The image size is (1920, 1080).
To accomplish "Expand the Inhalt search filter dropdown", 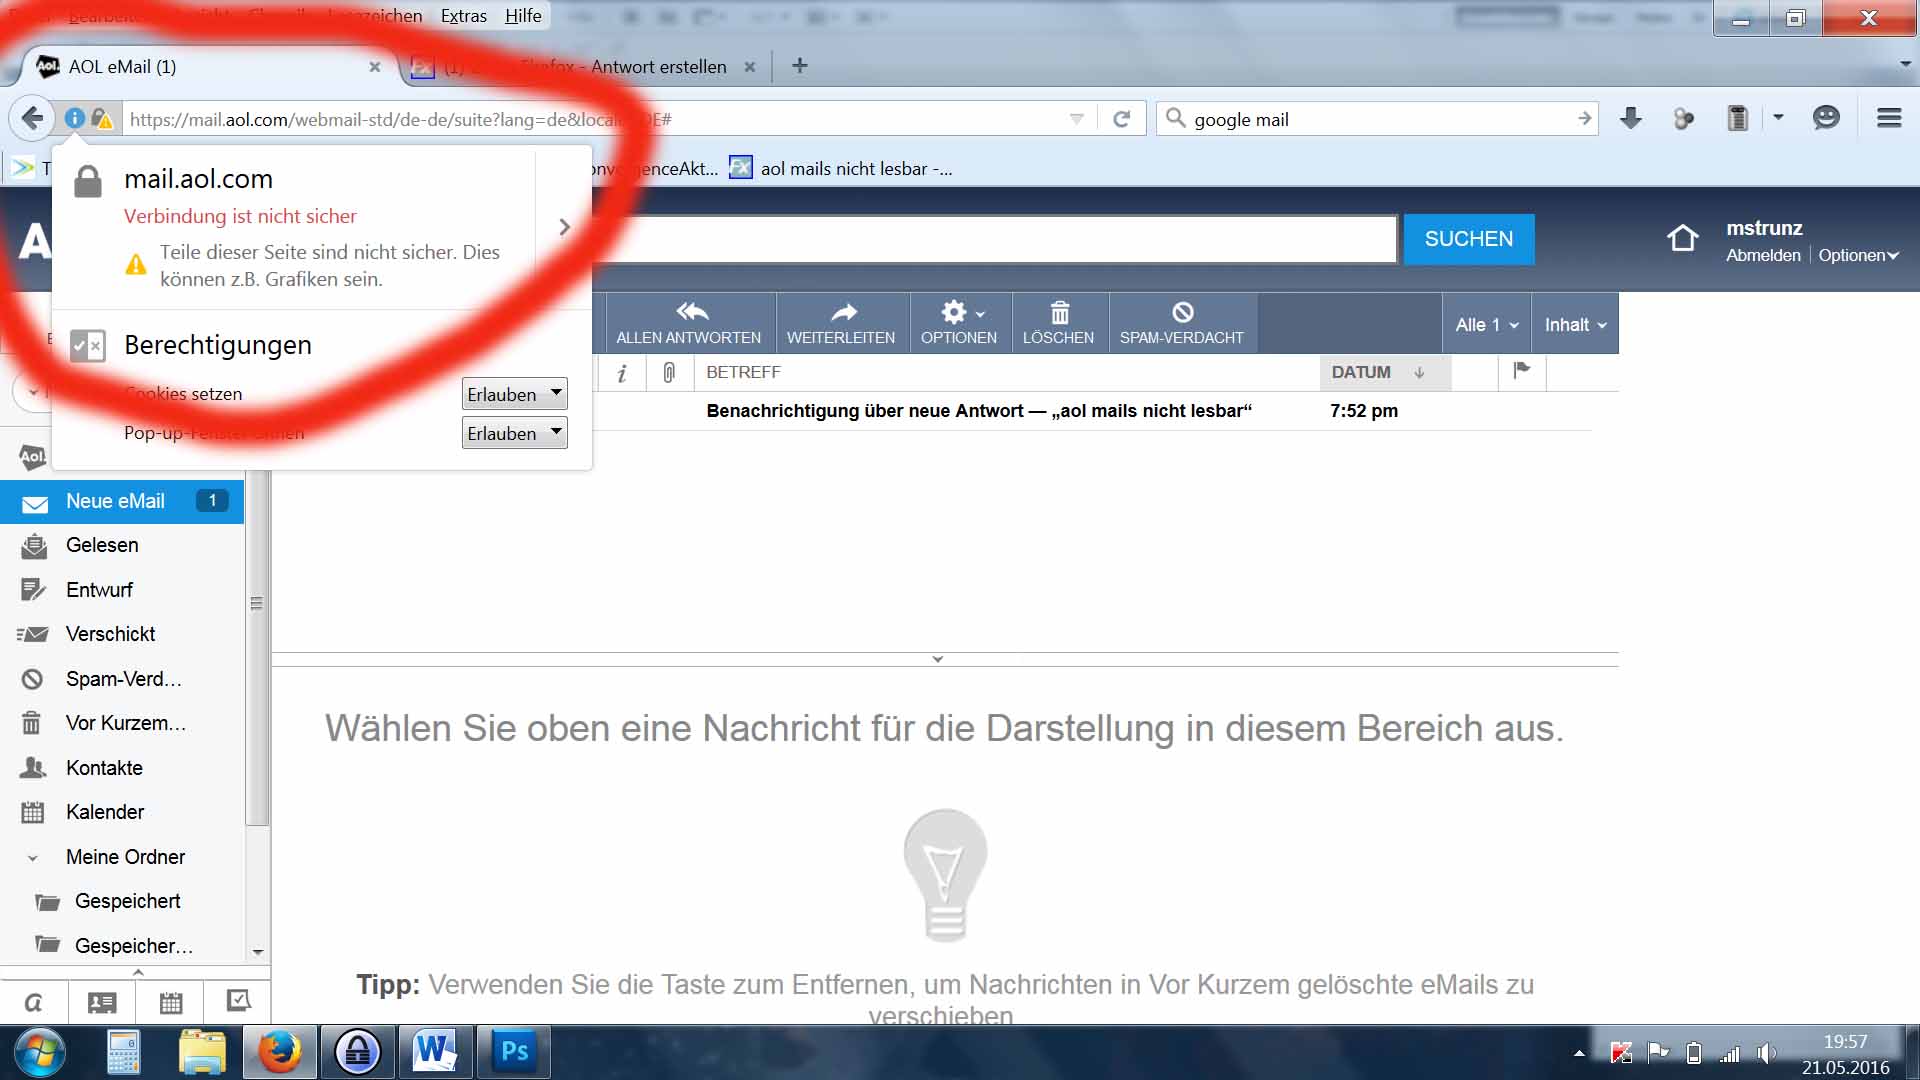I will coord(1575,324).
